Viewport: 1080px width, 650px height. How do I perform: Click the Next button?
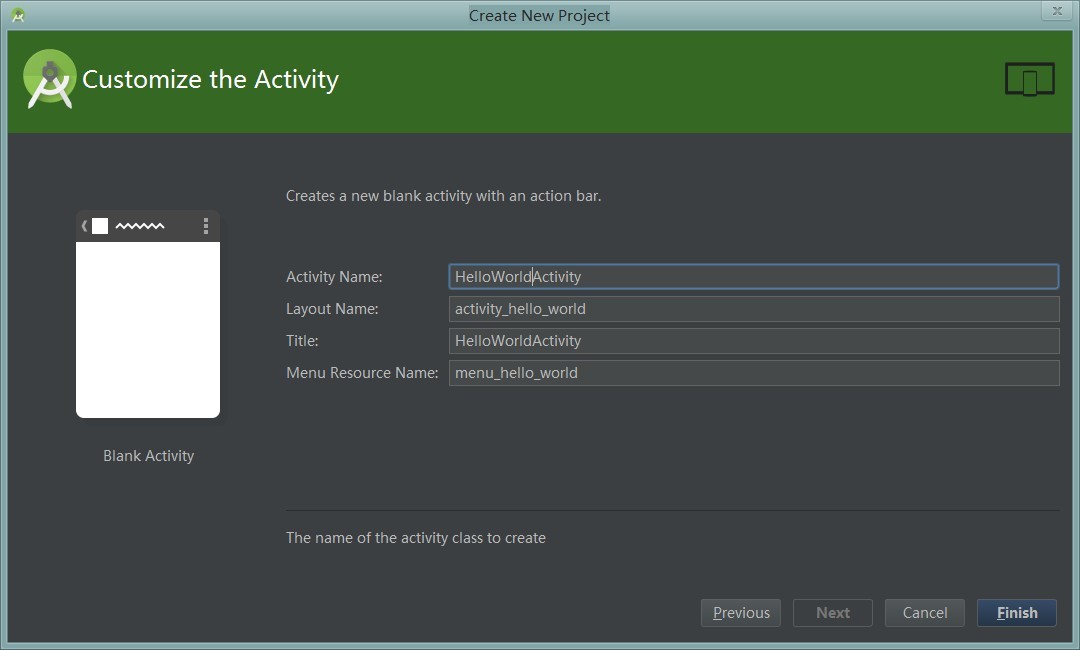click(832, 612)
